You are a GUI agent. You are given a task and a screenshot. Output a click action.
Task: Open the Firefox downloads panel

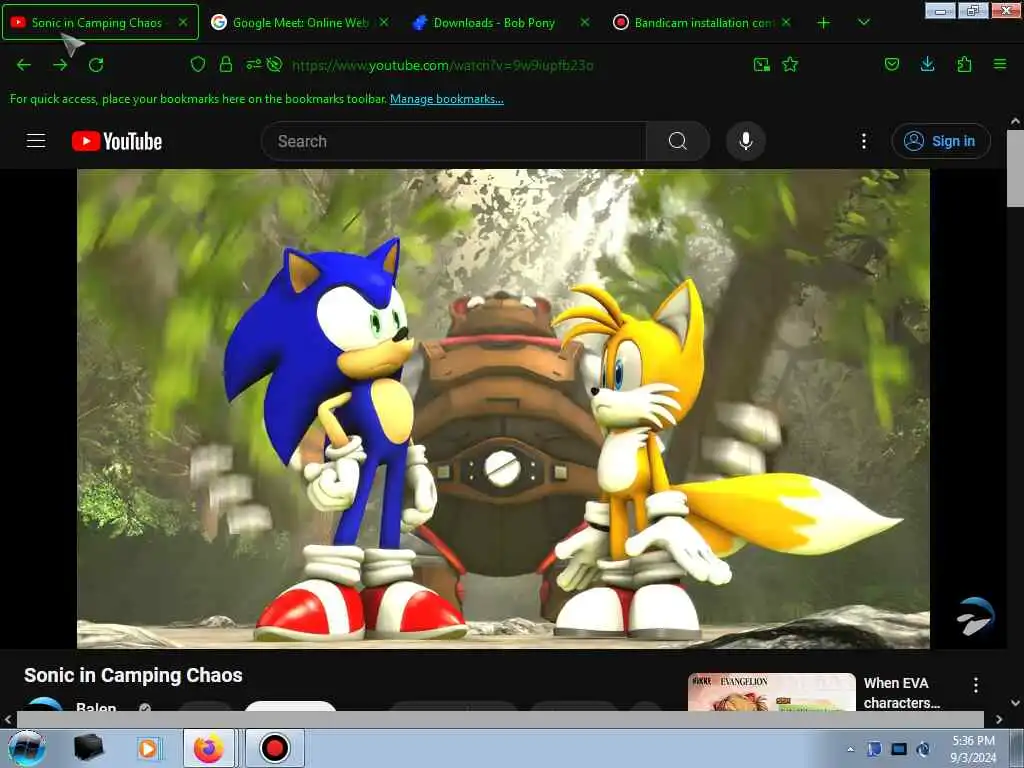(927, 64)
